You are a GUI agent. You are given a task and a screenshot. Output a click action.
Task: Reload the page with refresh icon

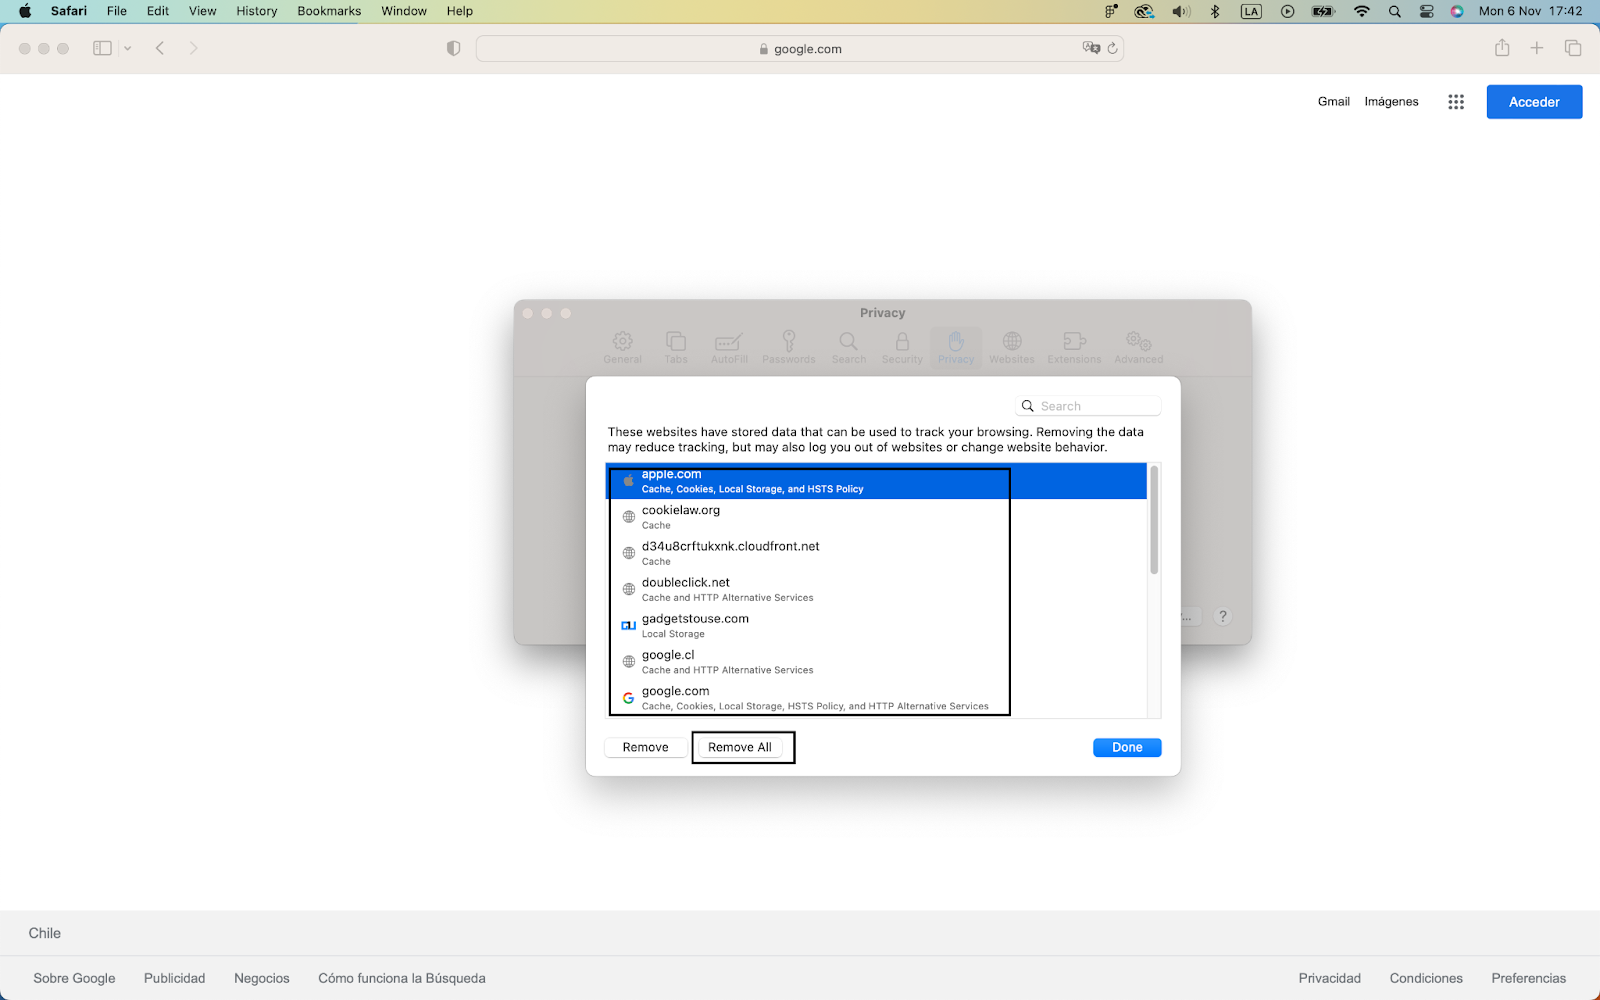point(1112,48)
